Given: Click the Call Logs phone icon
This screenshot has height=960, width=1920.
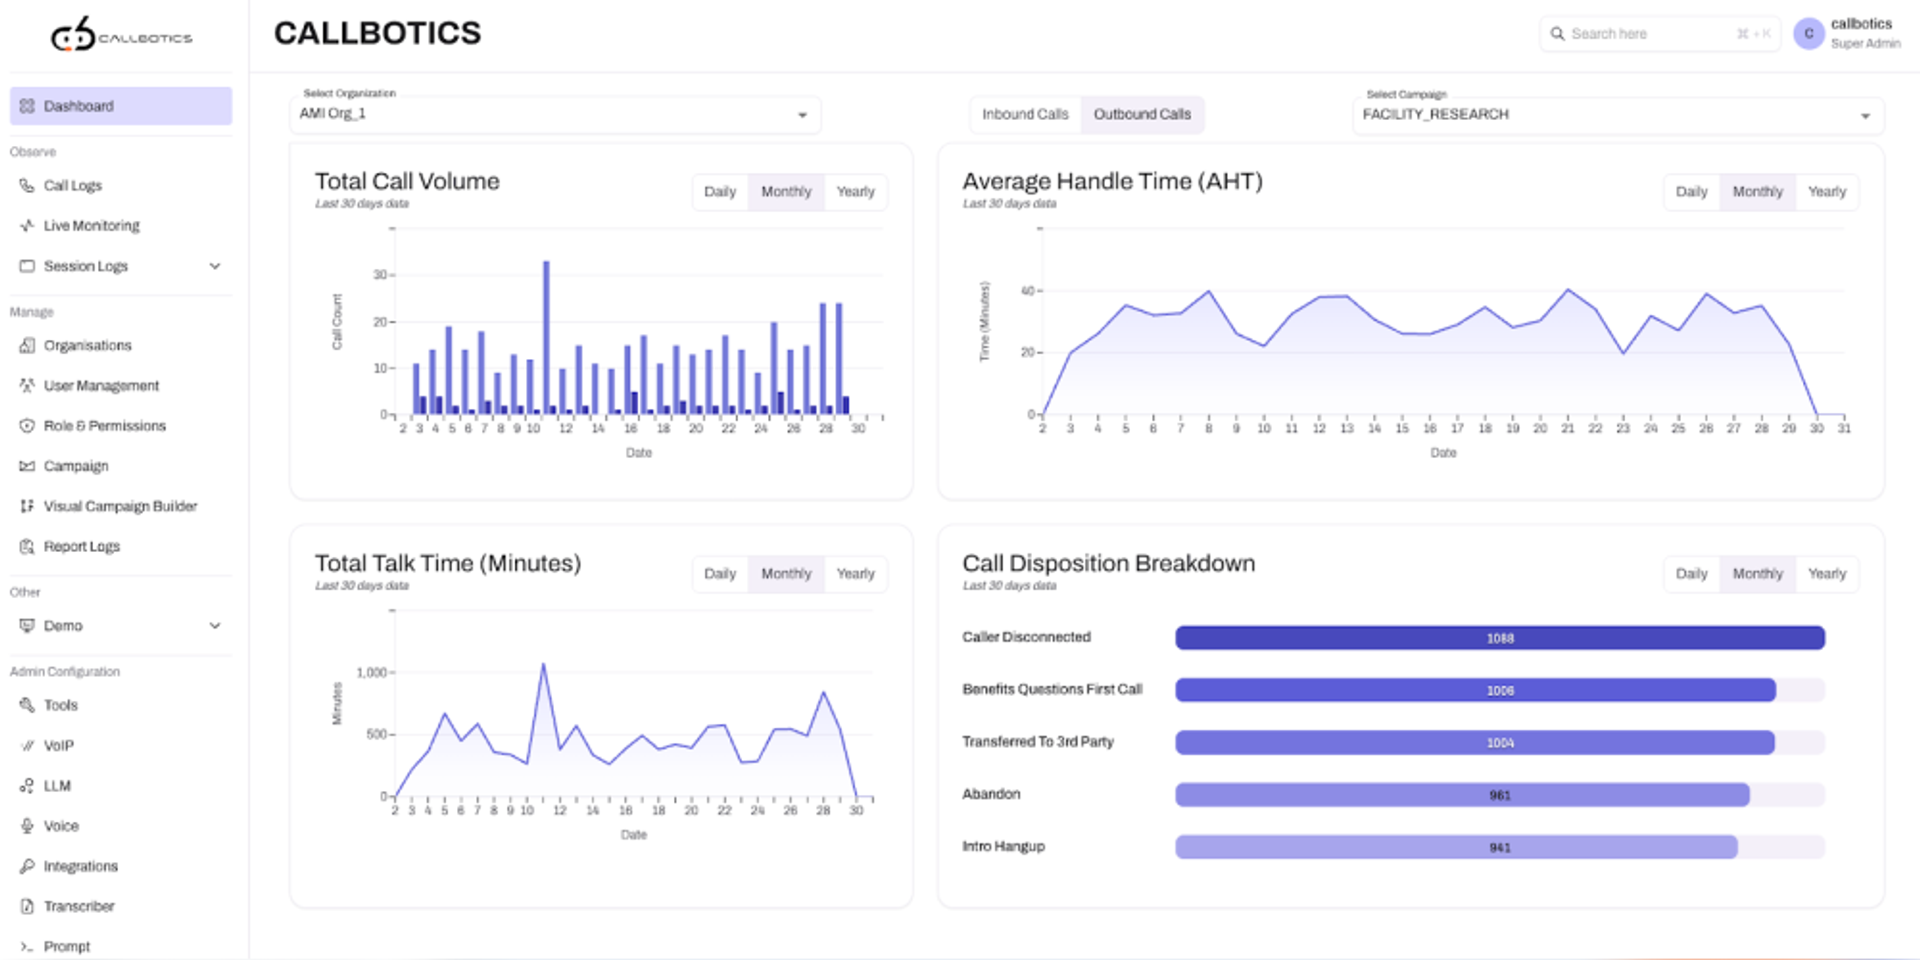Looking at the screenshot, I should 27,186.
